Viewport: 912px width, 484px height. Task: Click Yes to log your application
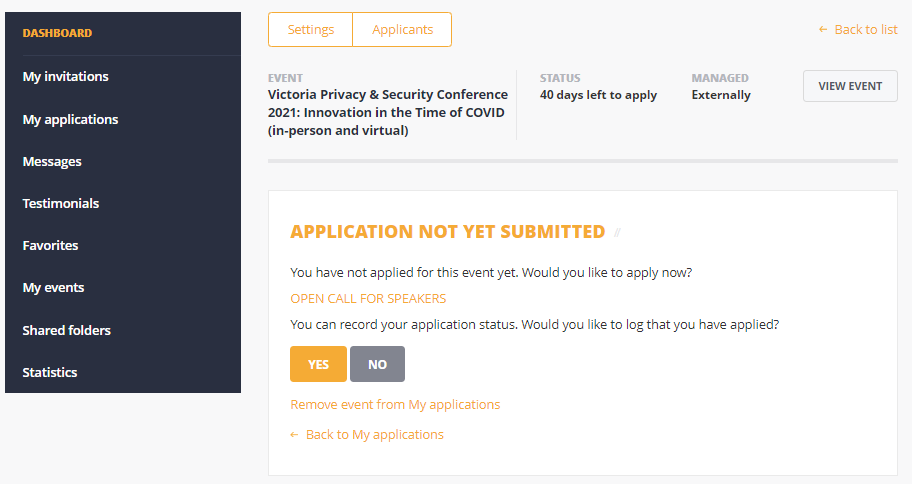tap(318, 364)
